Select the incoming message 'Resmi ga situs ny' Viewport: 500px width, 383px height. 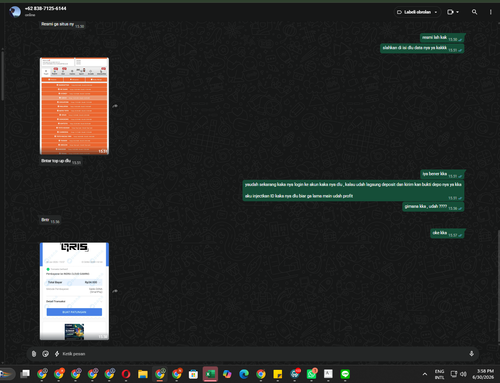(62, 25)
